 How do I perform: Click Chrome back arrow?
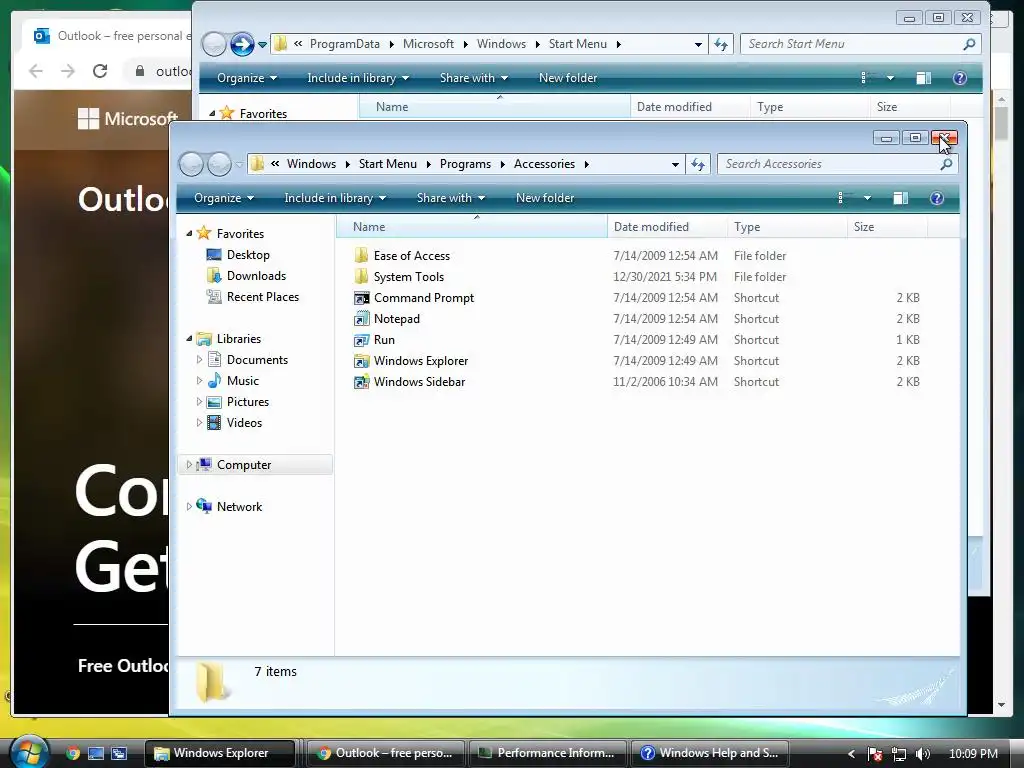(36, 71)
